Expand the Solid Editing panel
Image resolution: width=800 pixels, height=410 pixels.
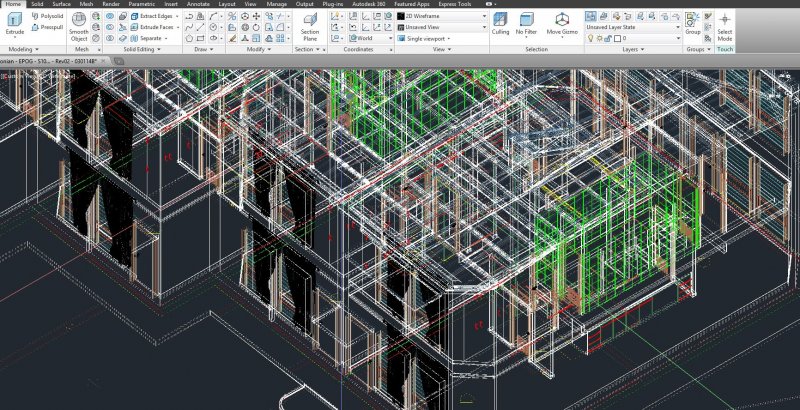click(x=142, y=49)
